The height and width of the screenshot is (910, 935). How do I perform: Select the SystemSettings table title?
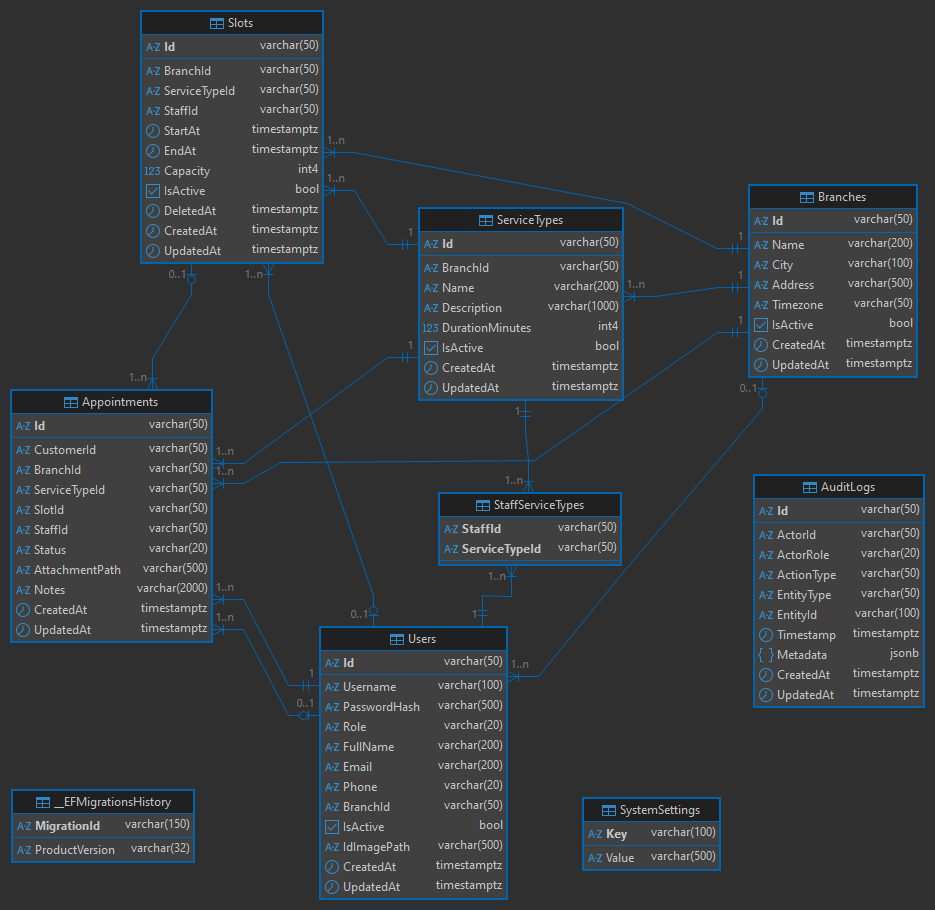(x=660, y=810)
